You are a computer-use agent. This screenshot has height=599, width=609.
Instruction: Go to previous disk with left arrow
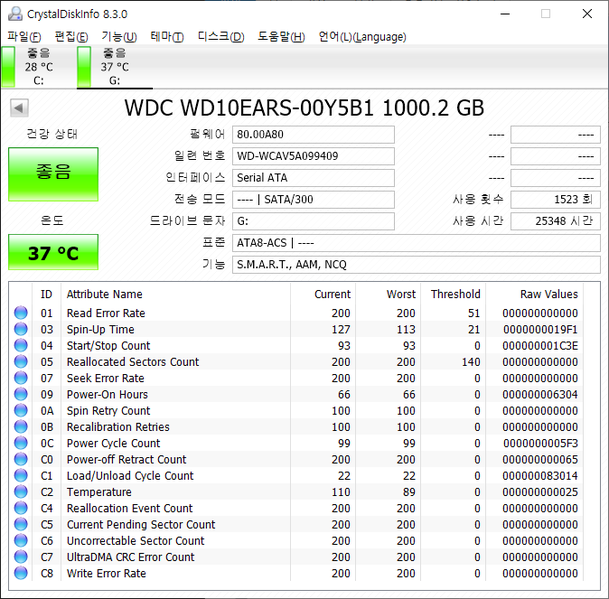tap(19, 108)
